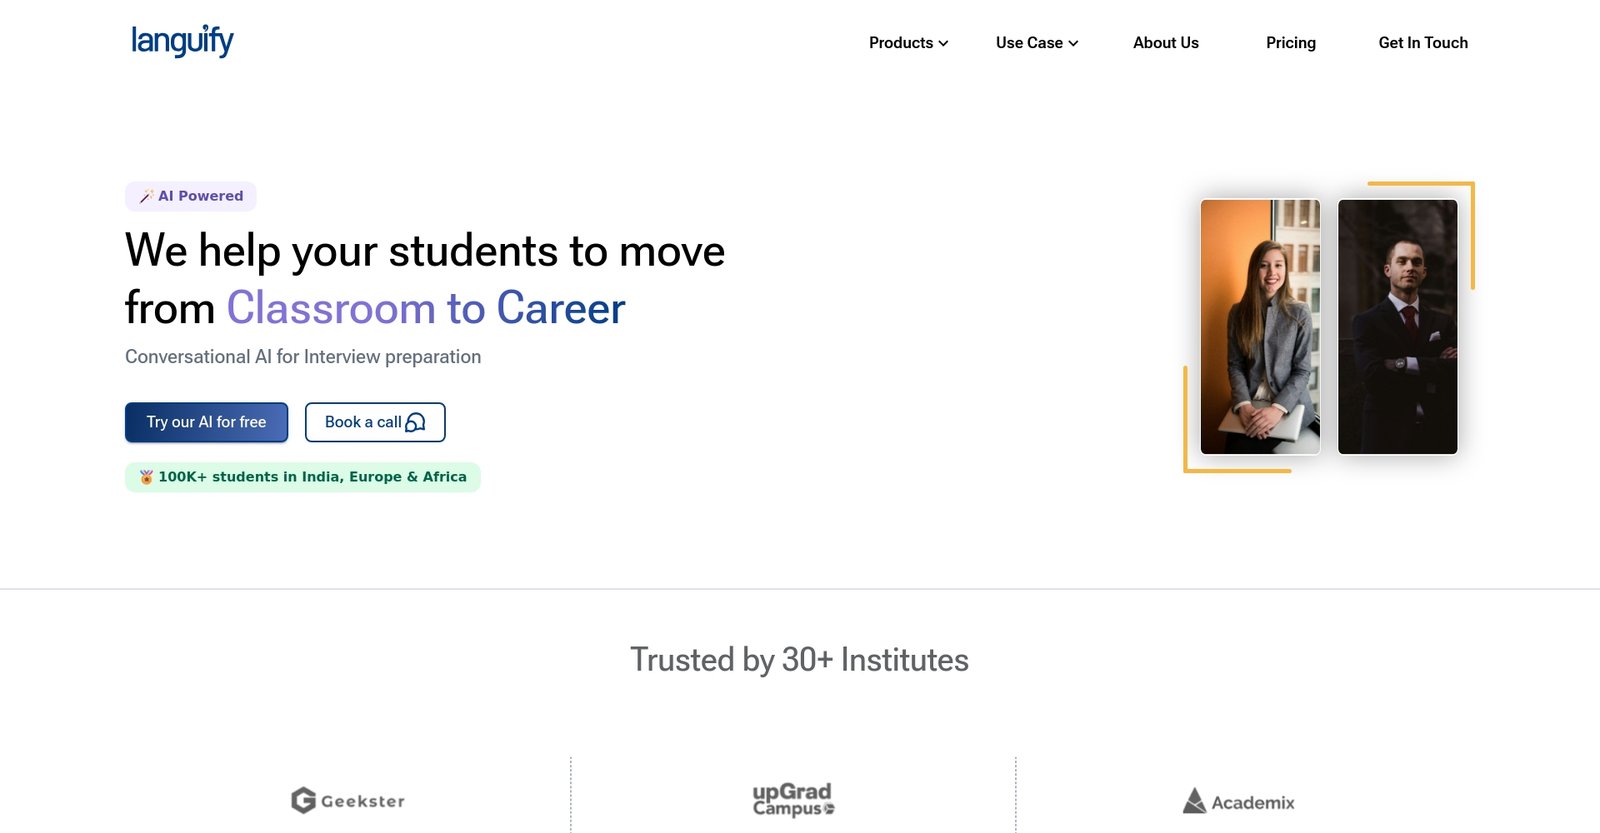The image size is (1600, 833).
Task: Select Get In Touch in the navigation
Action: coord(1422,43)
